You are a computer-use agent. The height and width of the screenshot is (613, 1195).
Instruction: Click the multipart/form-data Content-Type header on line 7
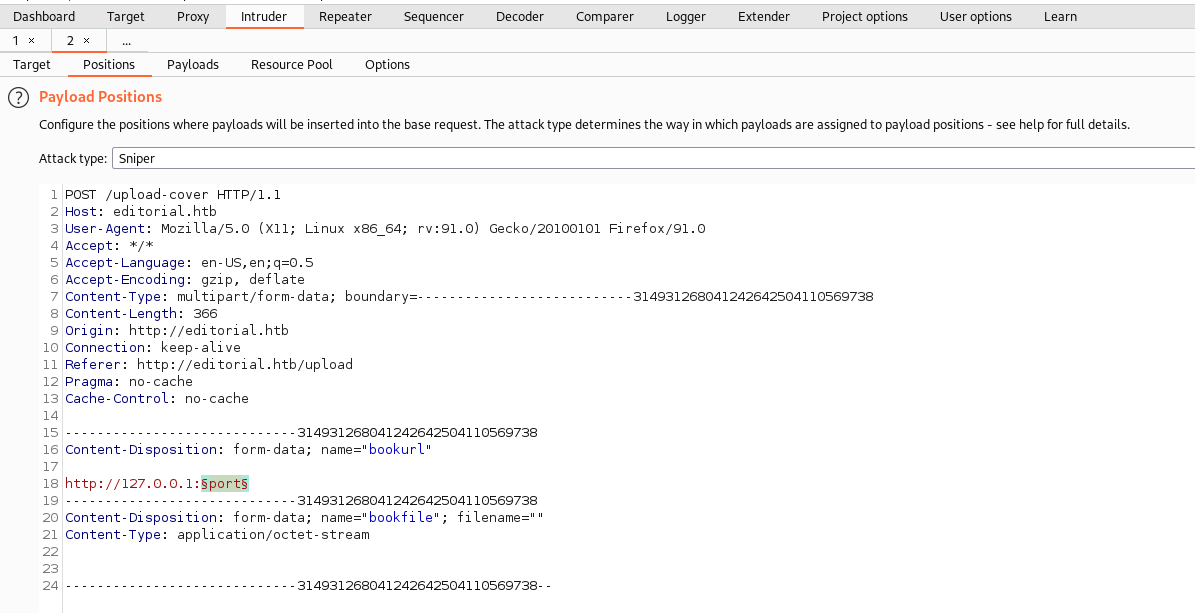(469, 297)
